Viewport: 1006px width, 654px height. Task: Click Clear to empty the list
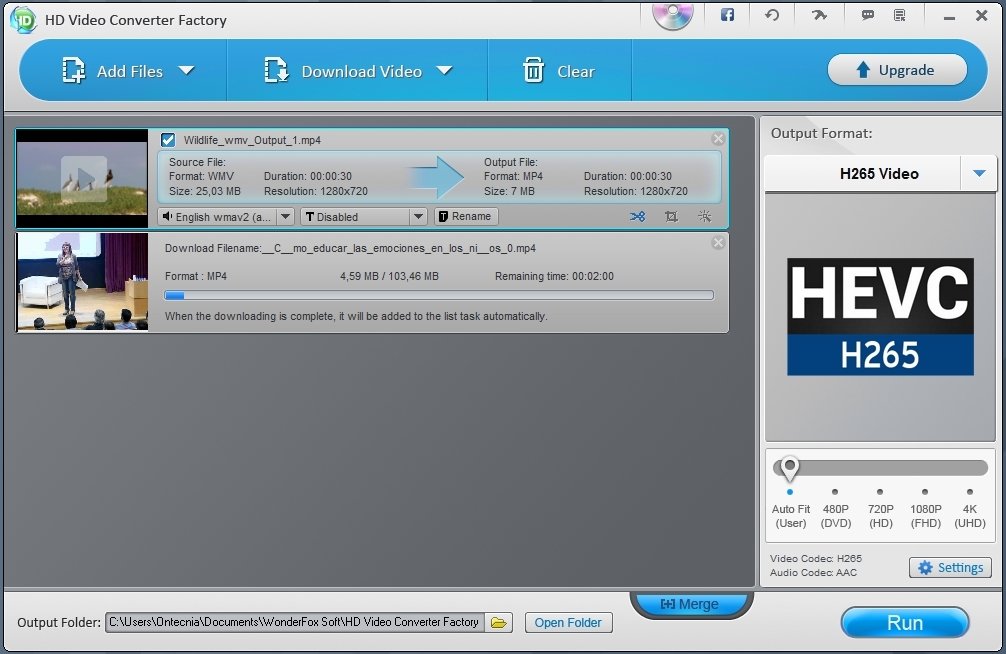point(559,71)
